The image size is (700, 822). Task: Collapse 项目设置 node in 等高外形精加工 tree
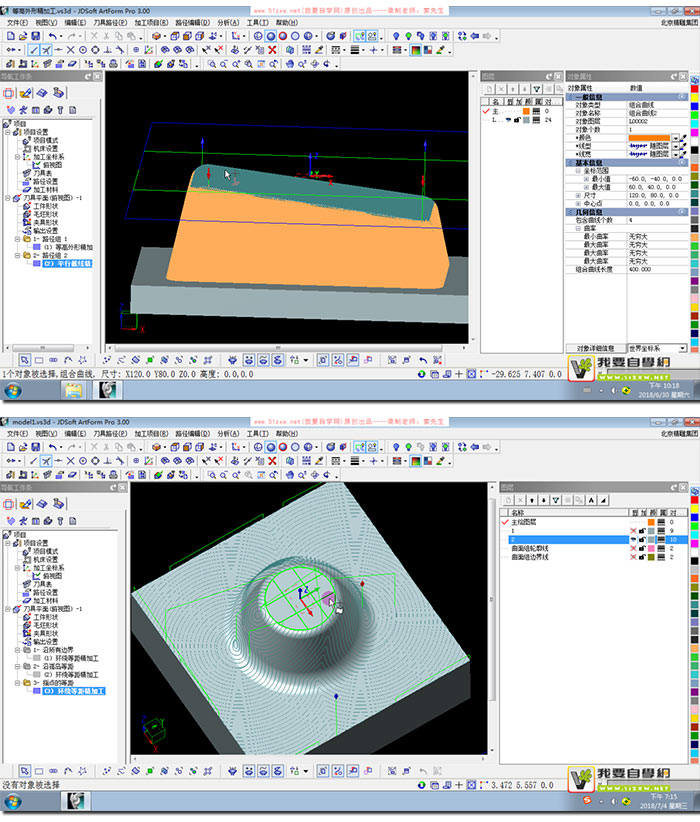[x=8, y=132]
